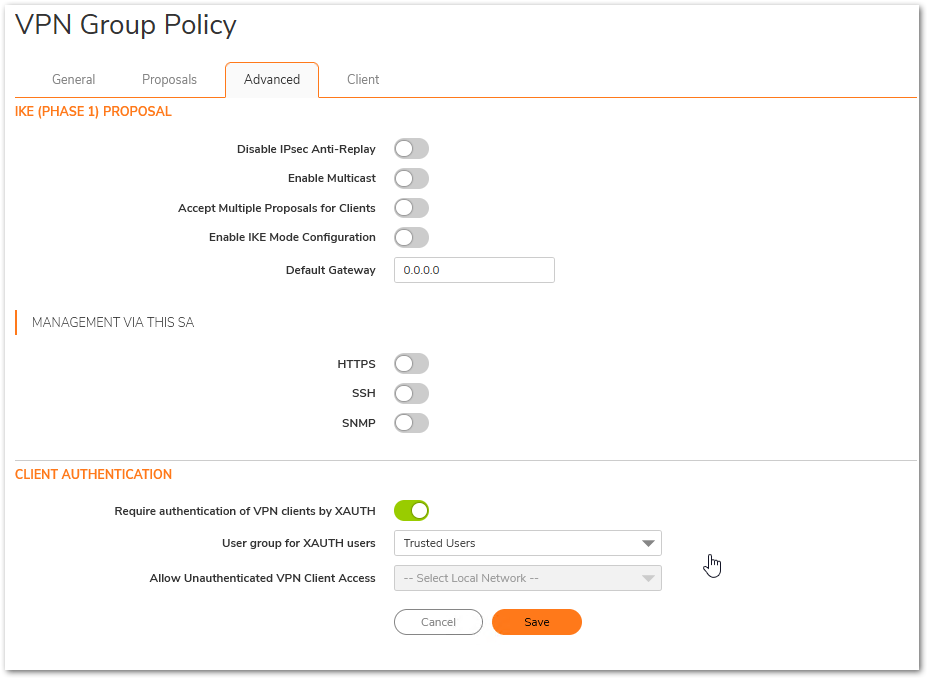This screenshot has height=679, width=928.
Task: Enable Multicast toggle switch
Action: pos(411,179)
